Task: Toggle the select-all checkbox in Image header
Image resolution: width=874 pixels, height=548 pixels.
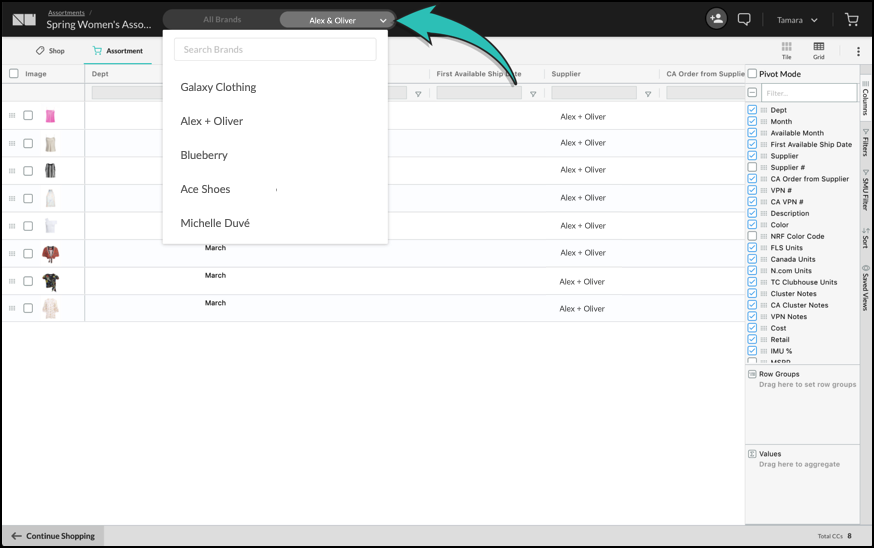Action: [14, 74]
